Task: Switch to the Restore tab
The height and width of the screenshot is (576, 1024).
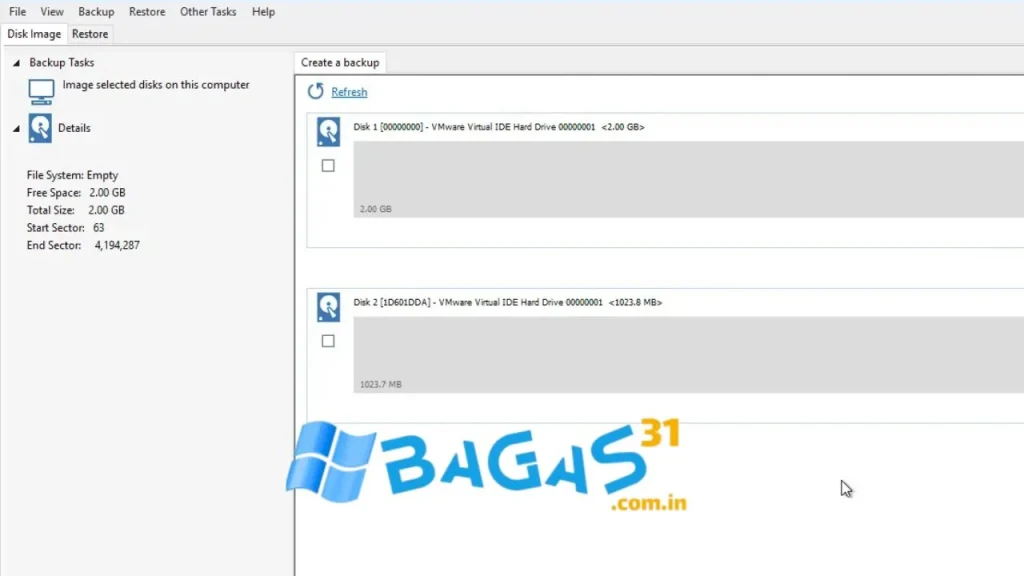Action: click(x=90, y=34)
